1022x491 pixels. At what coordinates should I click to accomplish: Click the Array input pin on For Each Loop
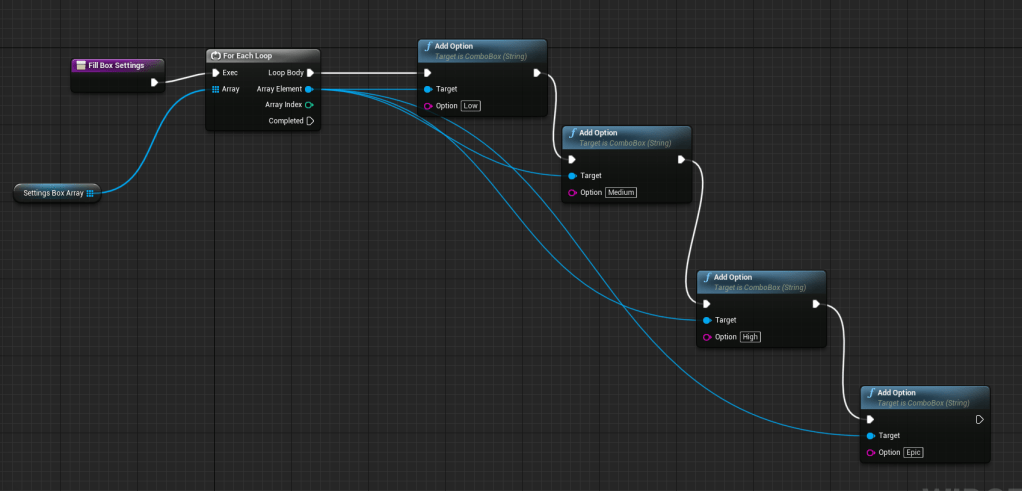215,89
